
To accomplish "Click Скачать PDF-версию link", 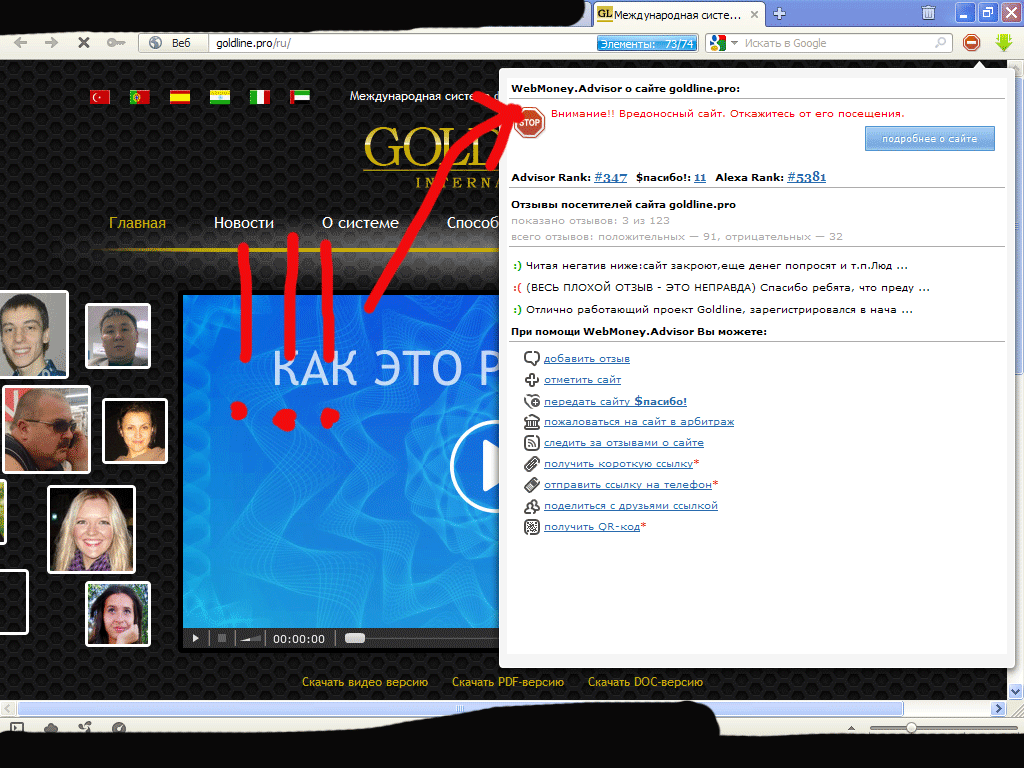I will [507, 682].
